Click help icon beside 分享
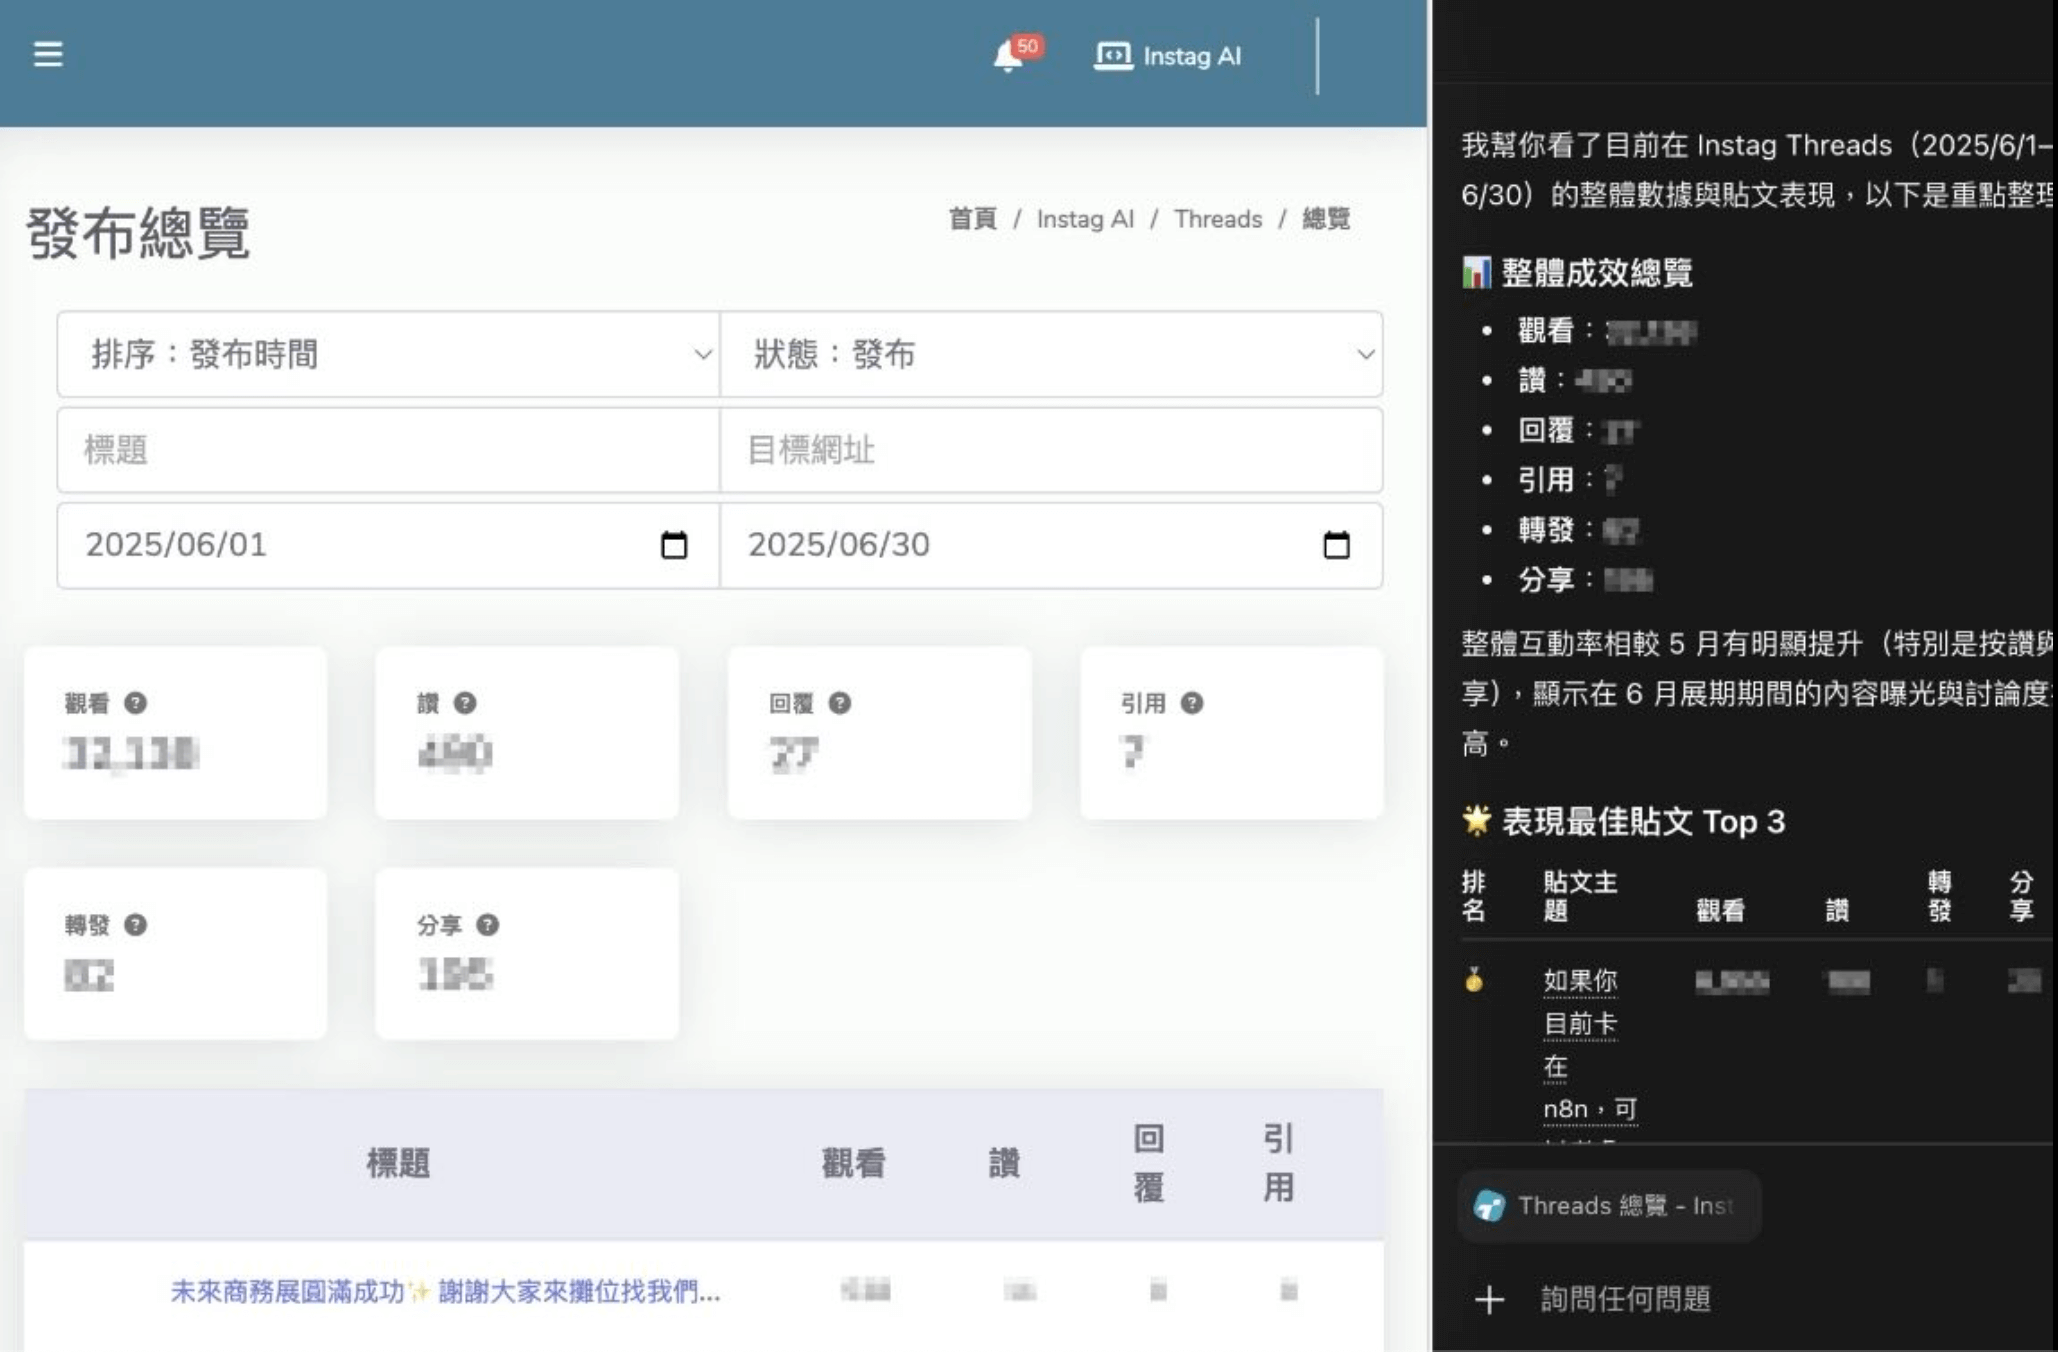The image size is (2058, 1352). [x=488, y=925]
